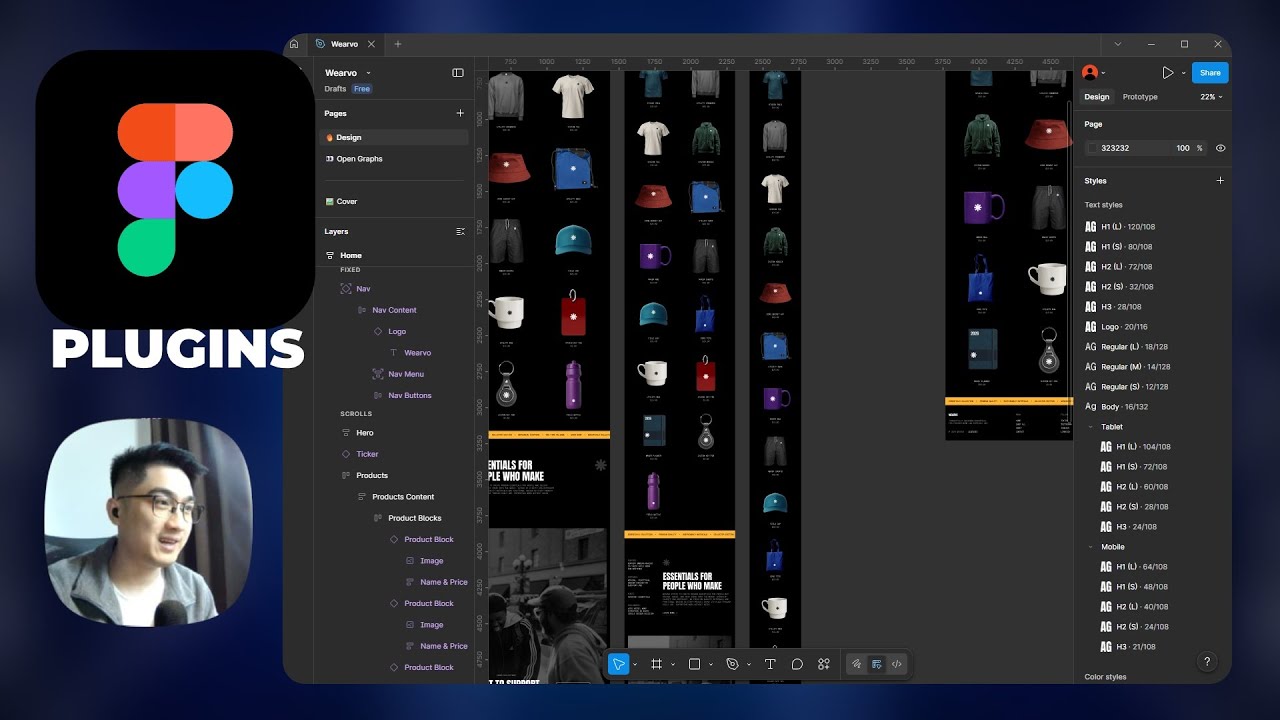Select the Nav Buttons layer

410,396
